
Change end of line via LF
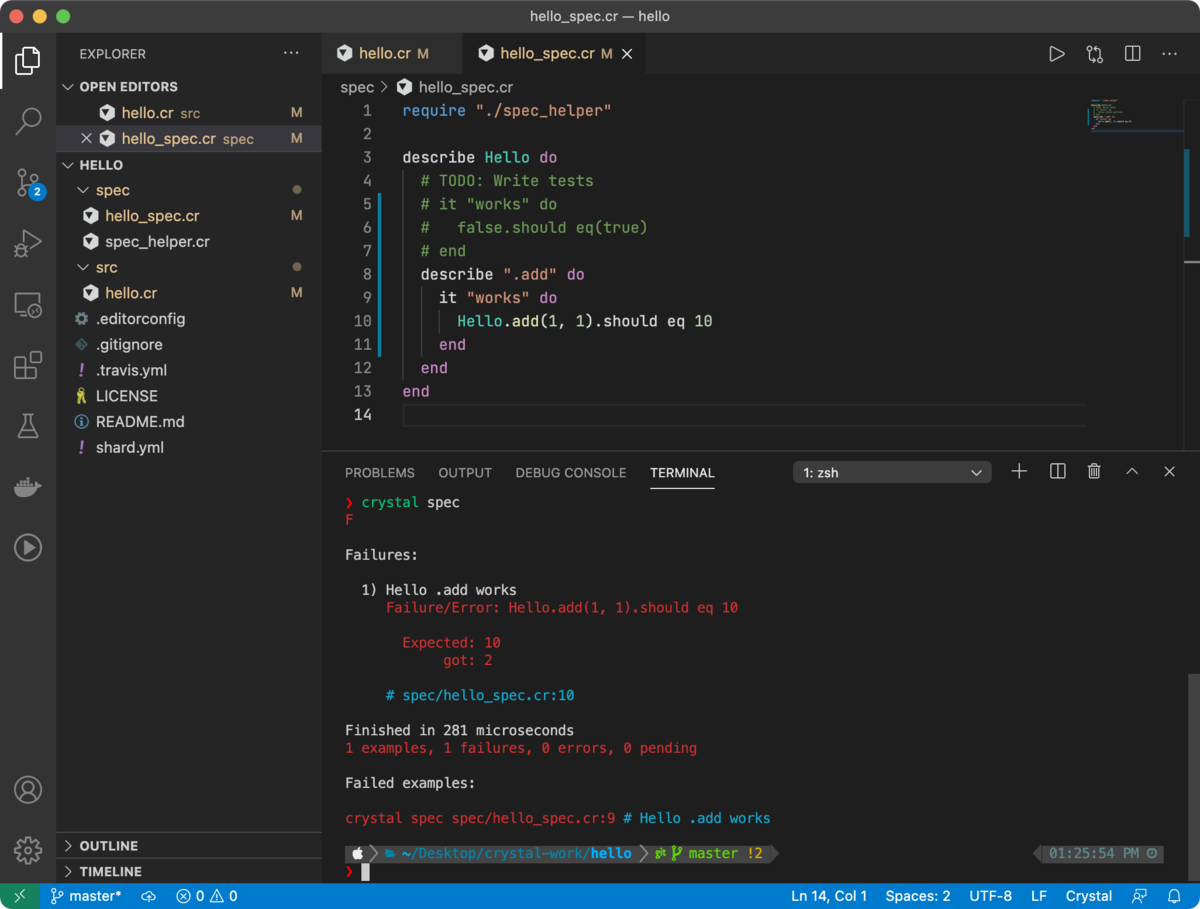(x=1039, y=896)
